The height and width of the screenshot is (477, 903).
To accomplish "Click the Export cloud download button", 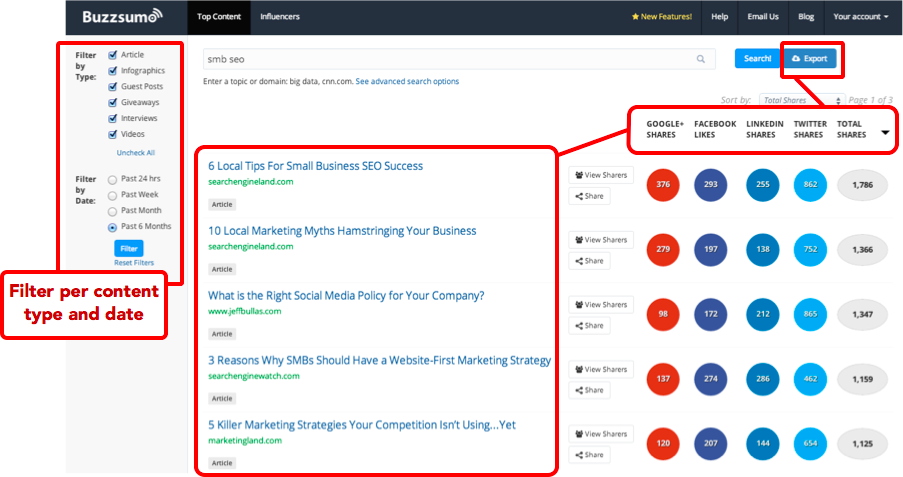I will [x=809, y=59].
